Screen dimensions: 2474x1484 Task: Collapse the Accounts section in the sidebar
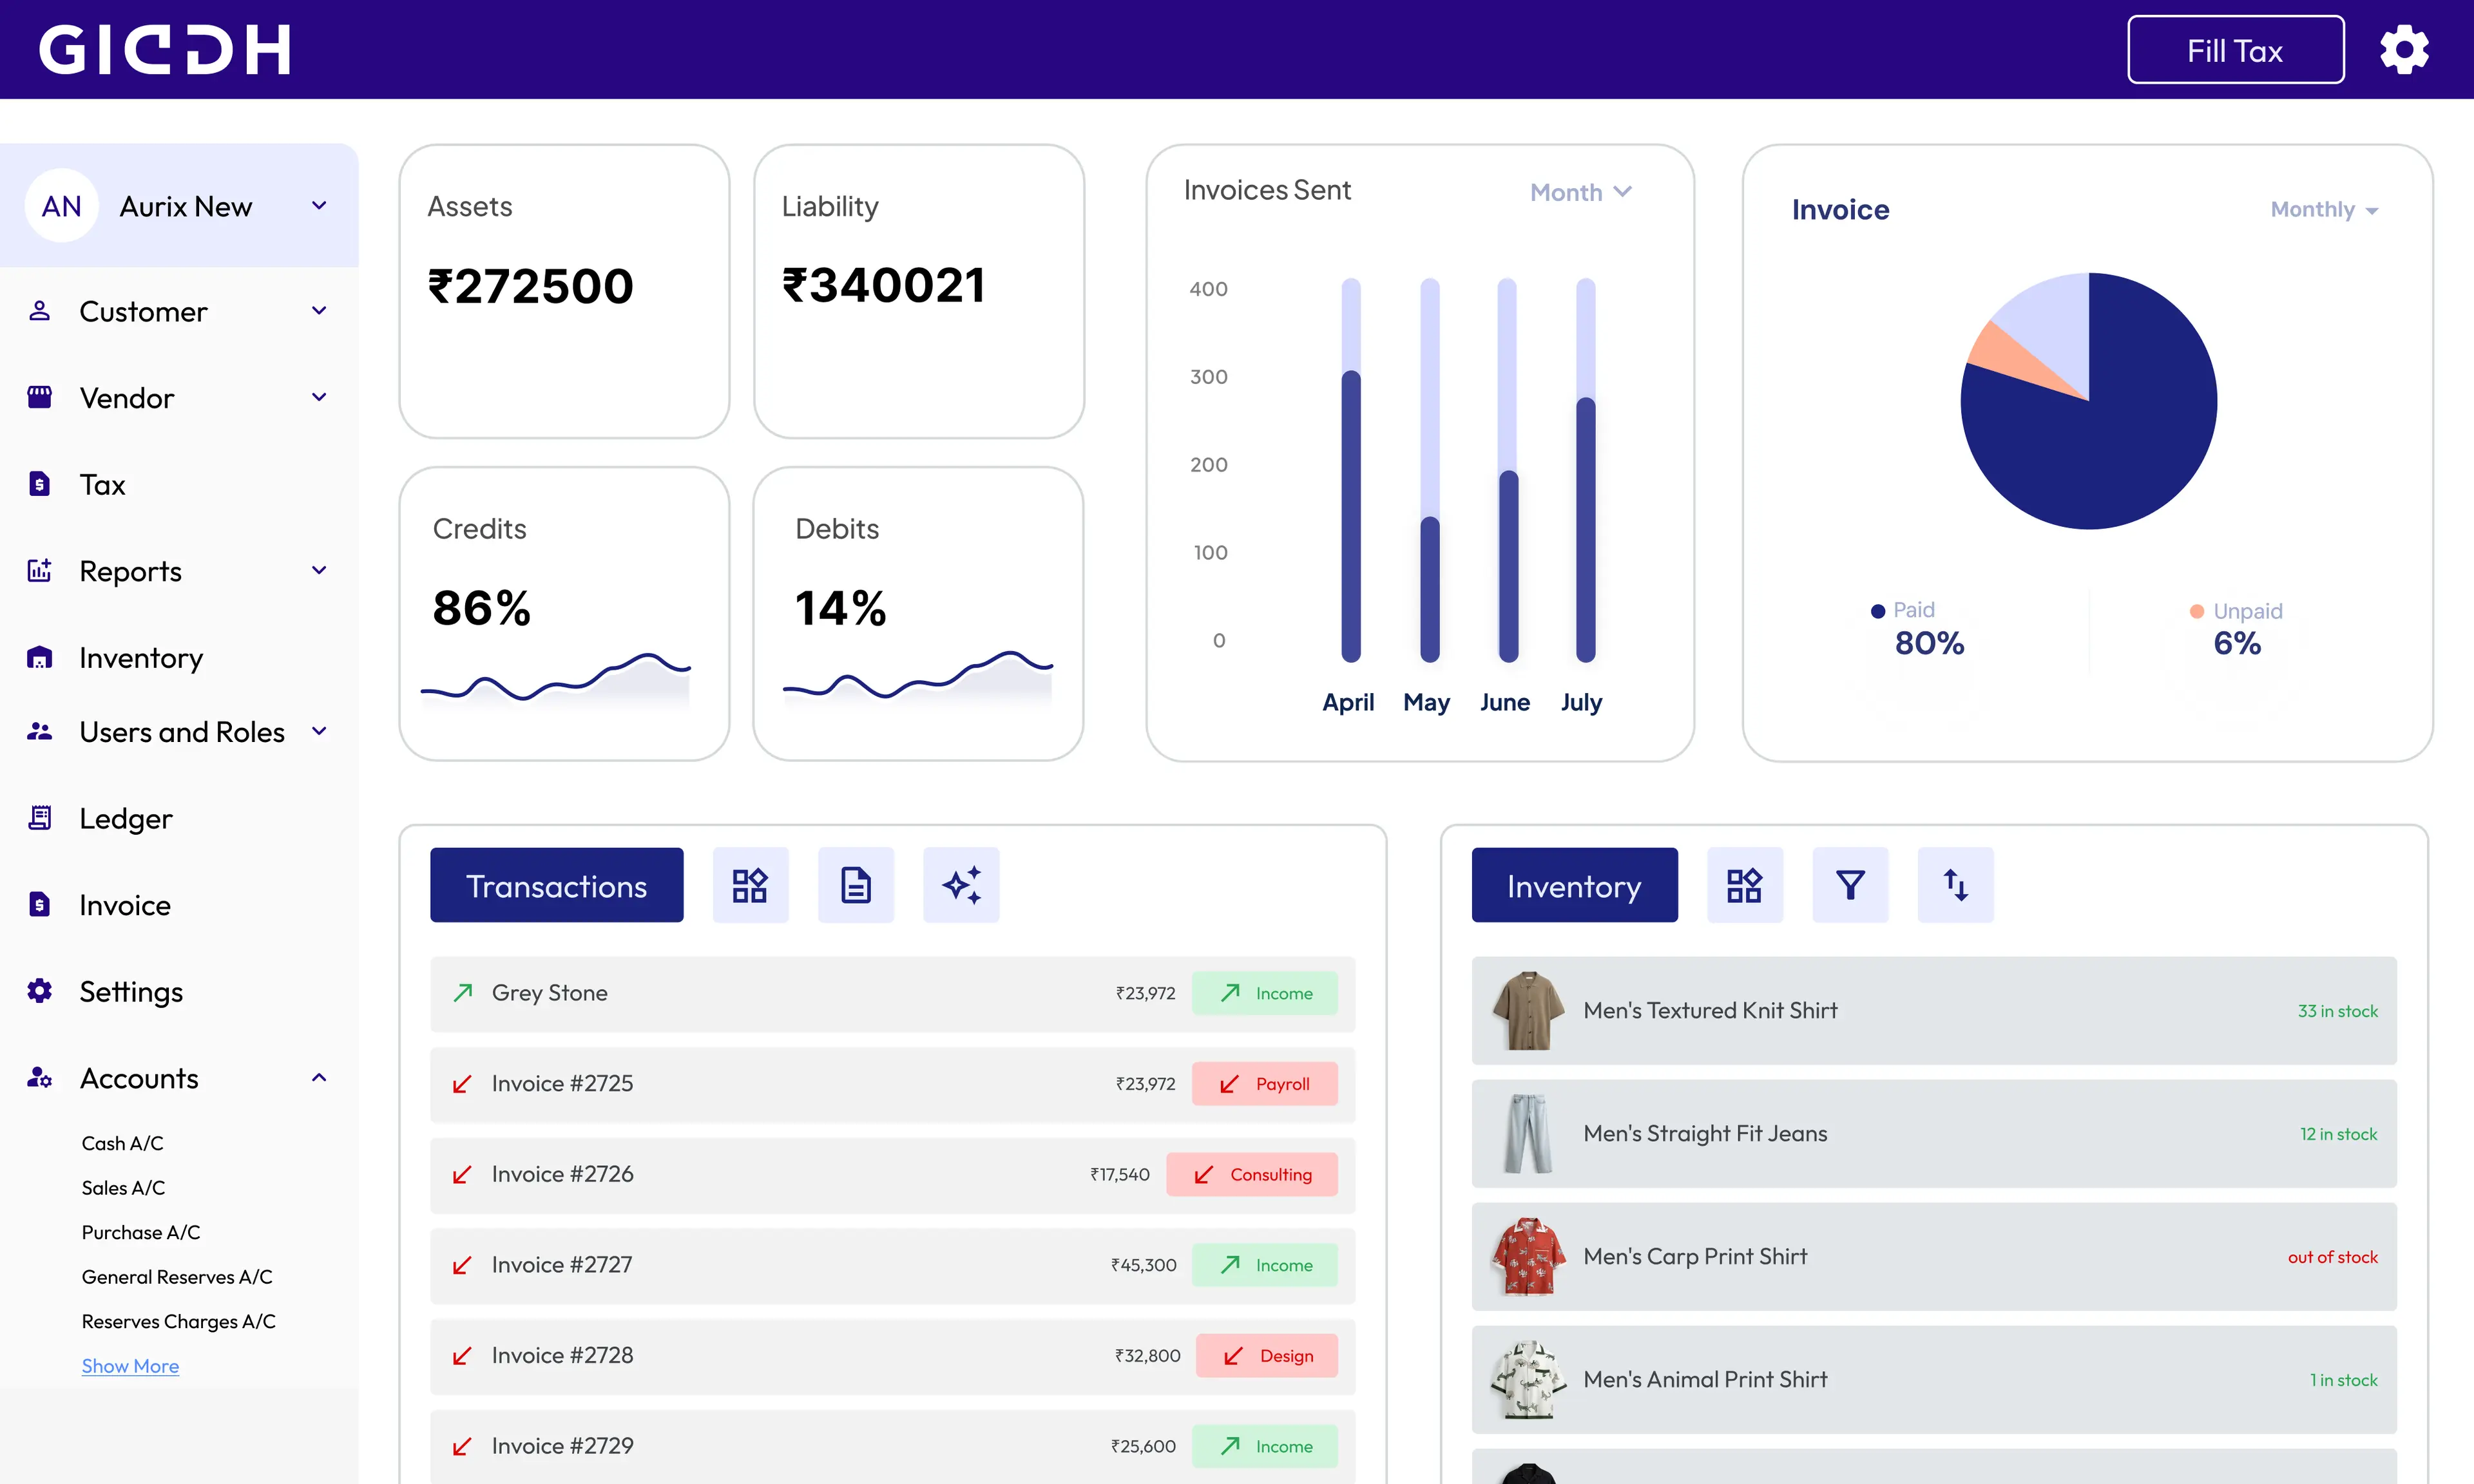click(x=318, y=1077)
